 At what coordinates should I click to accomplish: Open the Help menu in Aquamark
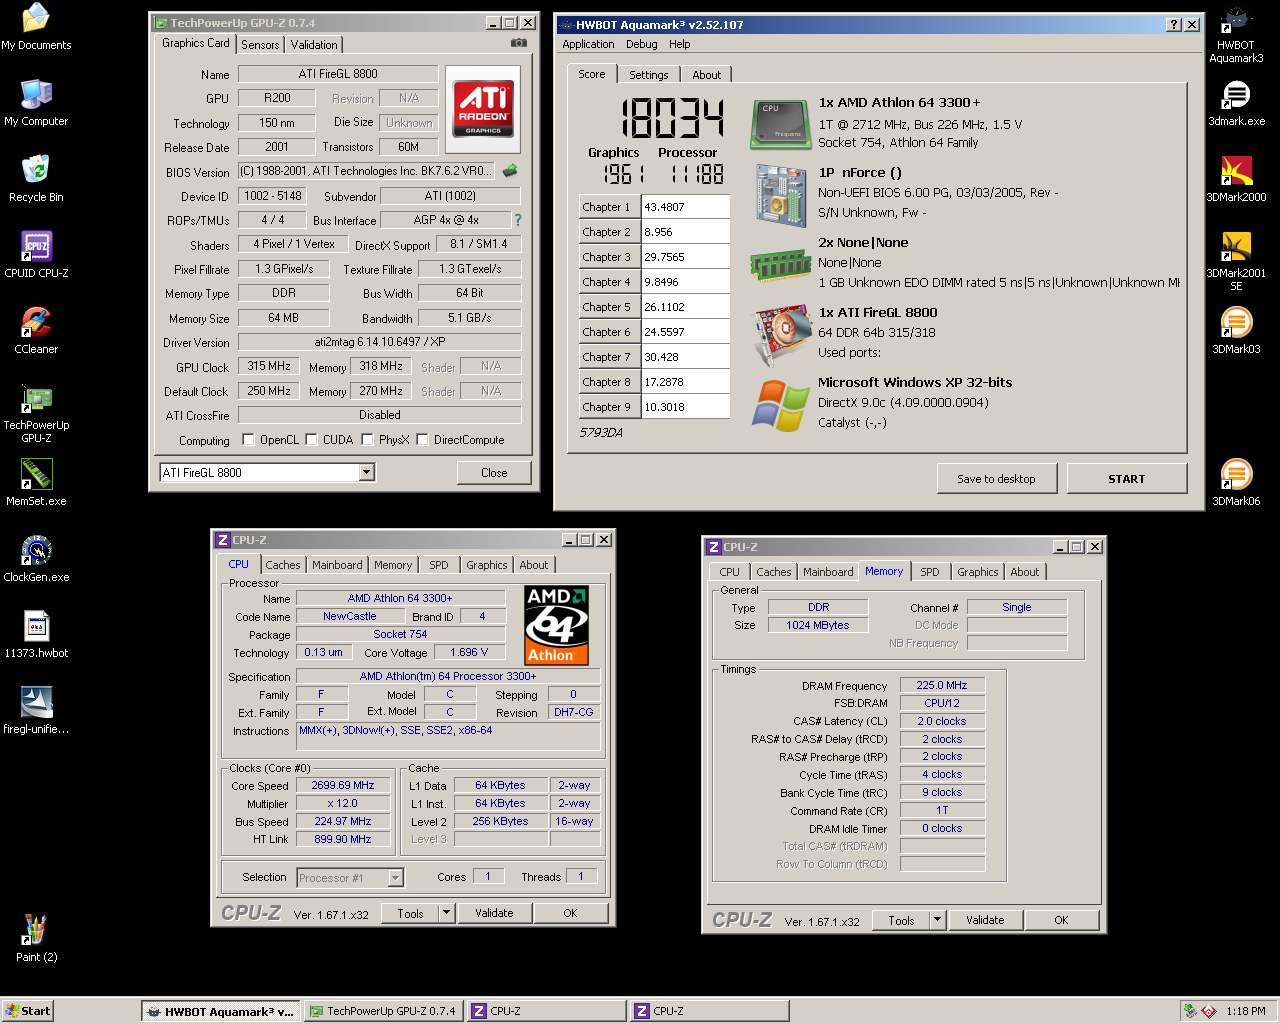coord(680,44)
